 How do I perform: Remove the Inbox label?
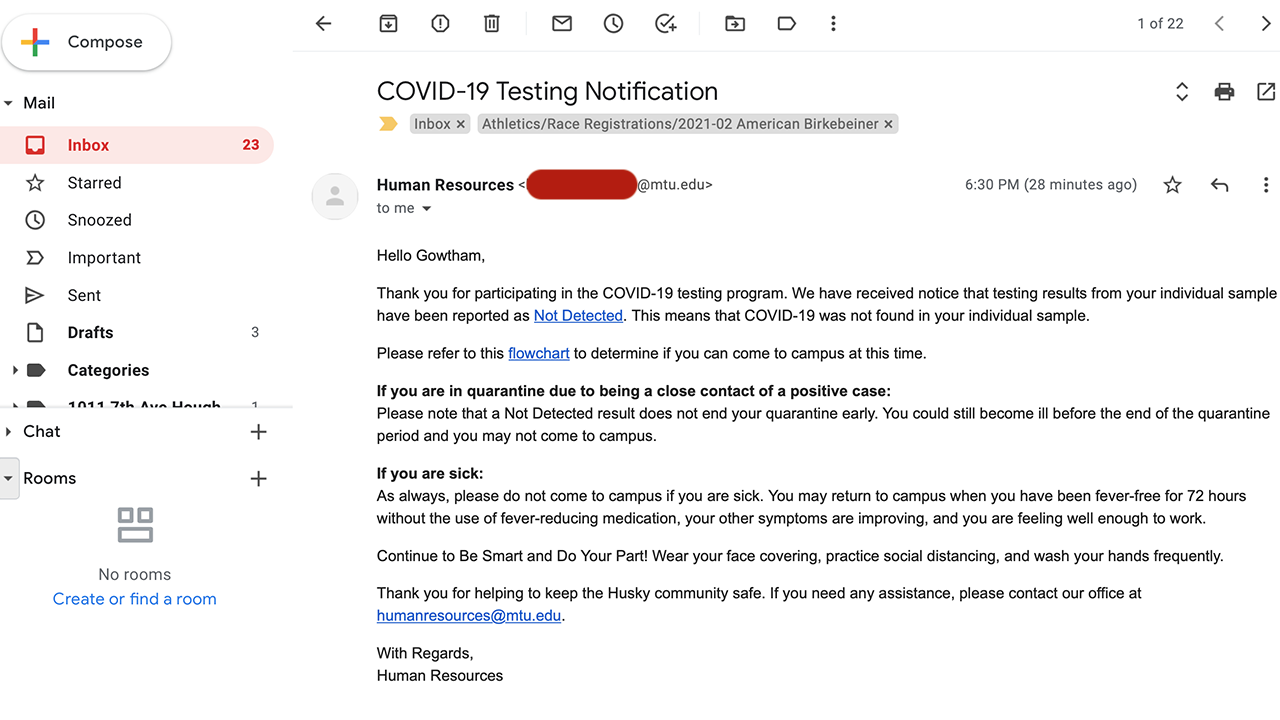461,124
